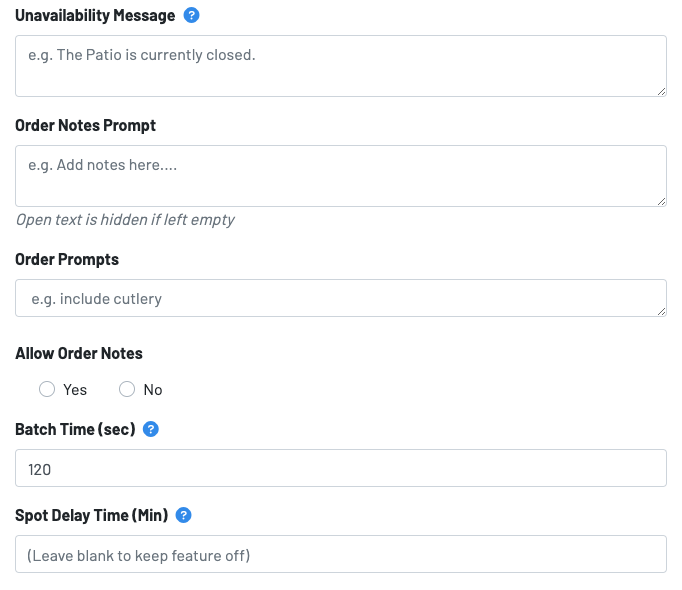The height and width of the screenshot is (590, 682).
Task: Click the Spot Delay Time (Min) label
Action: coord(92,515)
